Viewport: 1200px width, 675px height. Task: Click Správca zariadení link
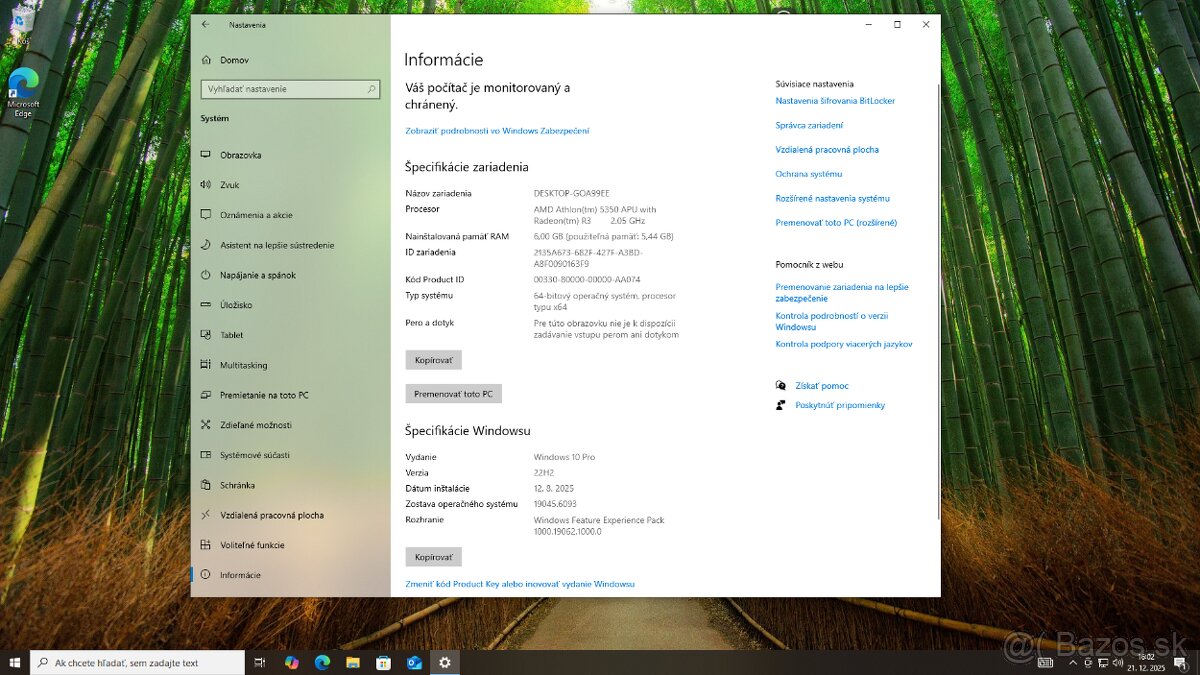click(x=809, y=125)
